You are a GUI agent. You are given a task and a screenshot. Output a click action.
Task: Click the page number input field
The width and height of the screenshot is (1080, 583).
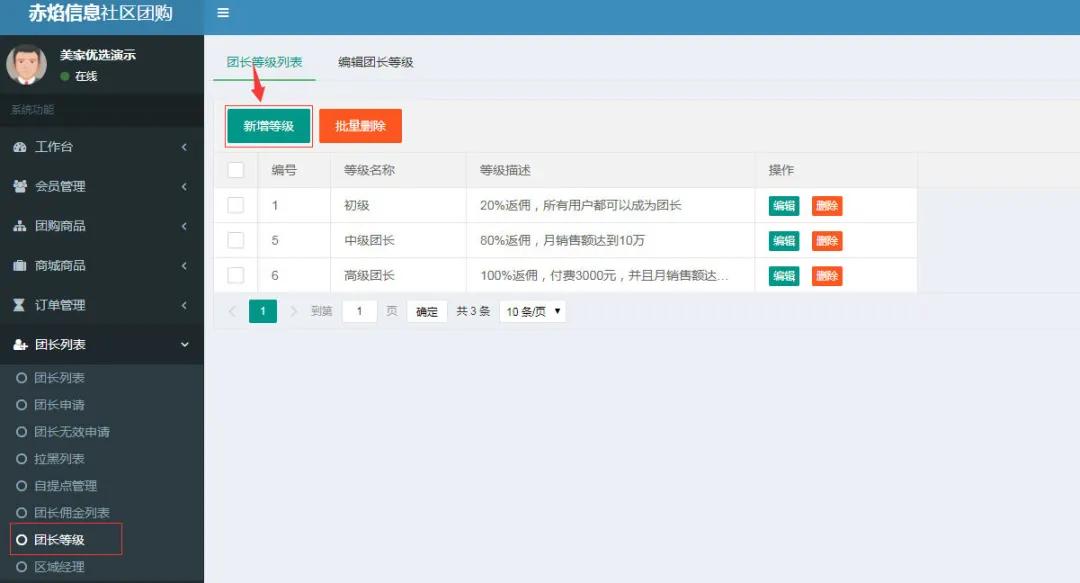[x=359, y=311]
